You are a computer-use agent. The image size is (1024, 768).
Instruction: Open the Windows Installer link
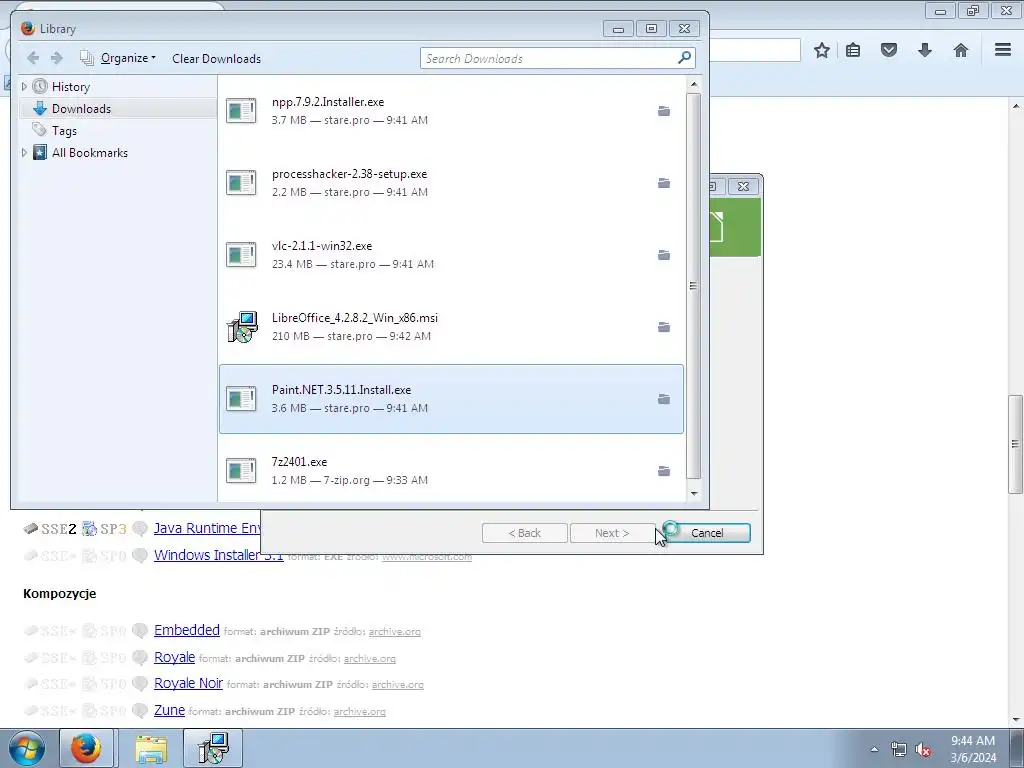coord(218,554)
